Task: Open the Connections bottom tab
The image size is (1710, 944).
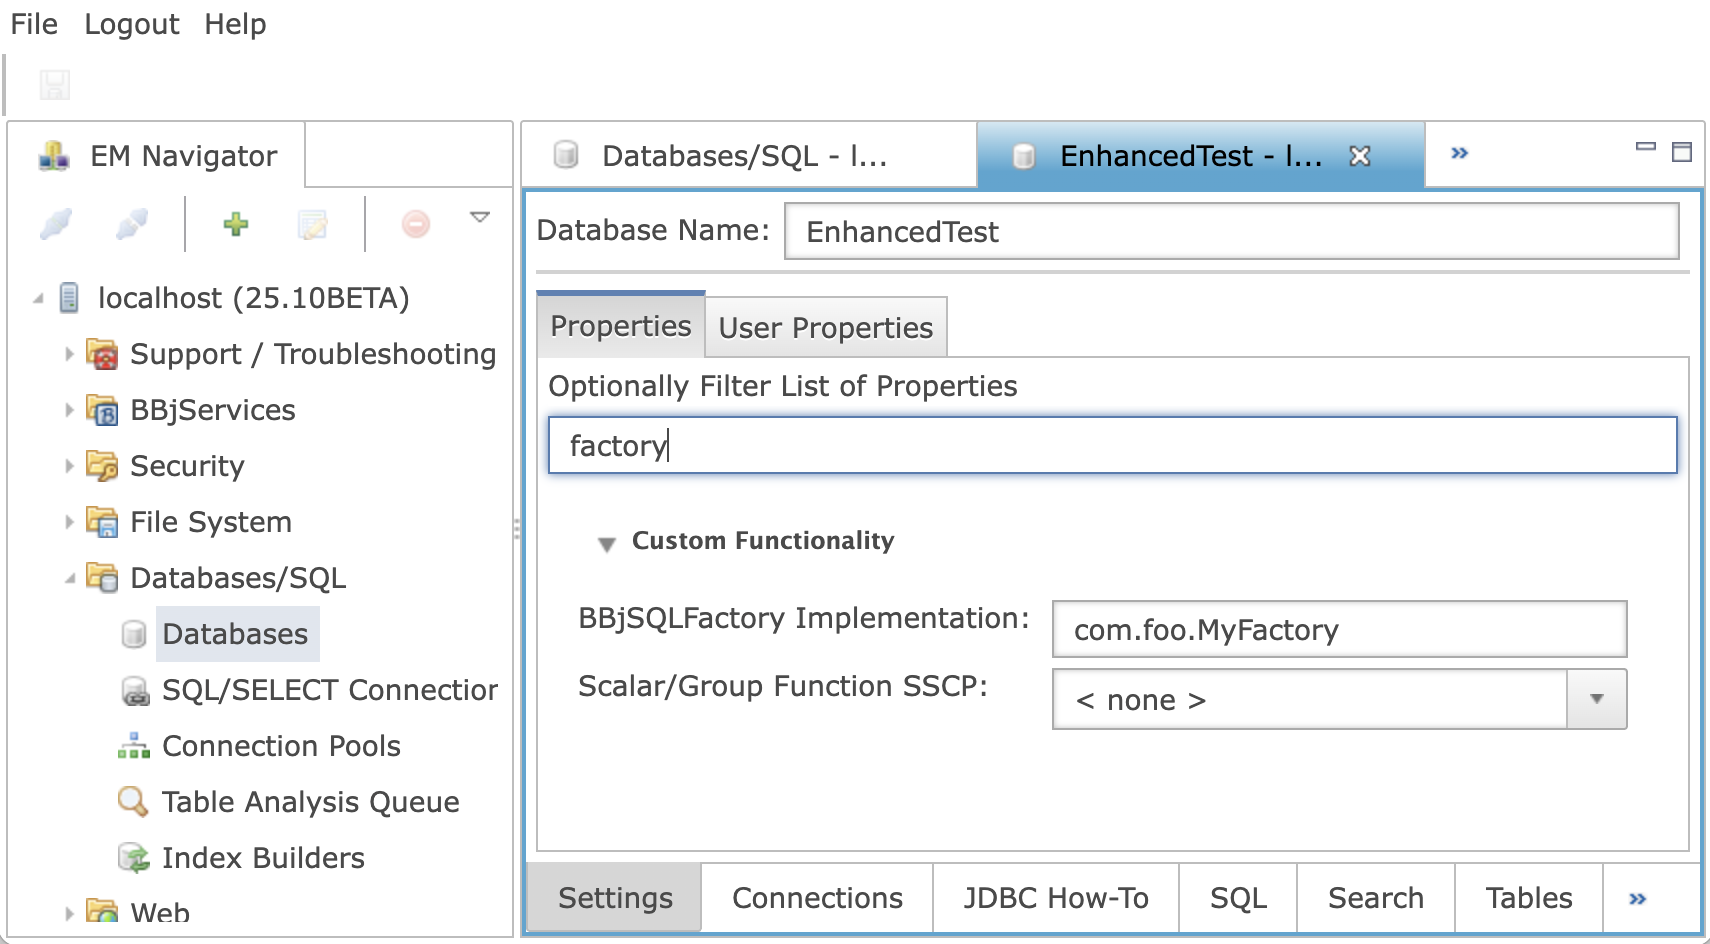Action: click(817, 898)
